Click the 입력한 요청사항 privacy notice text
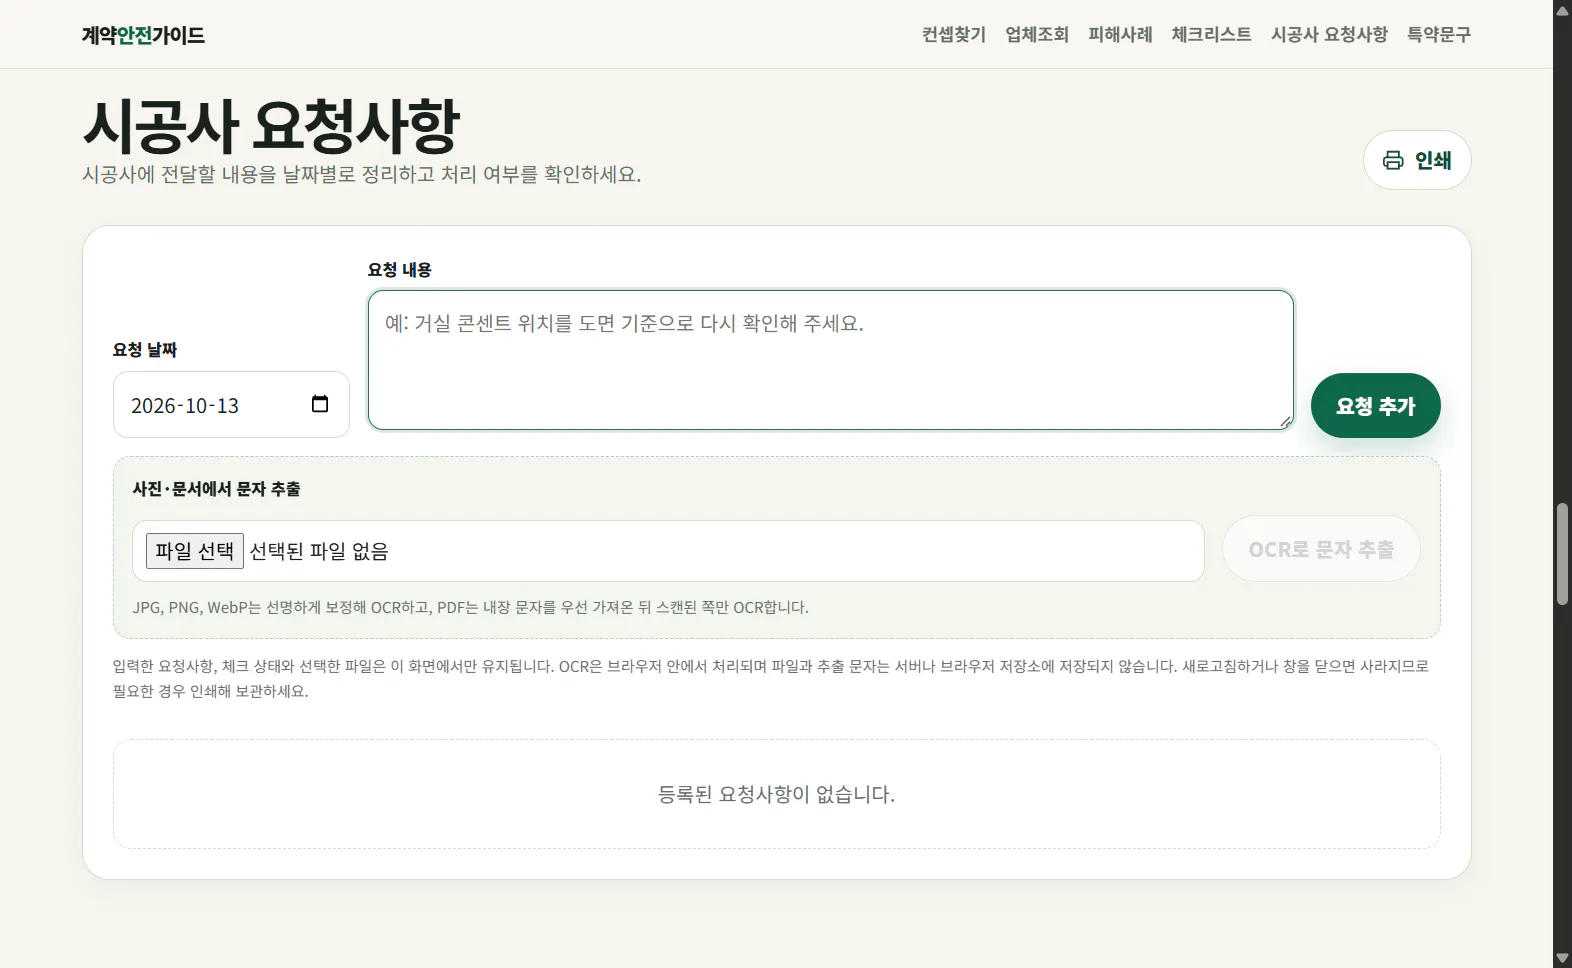1572x968 pixels. tap(771, 678)
